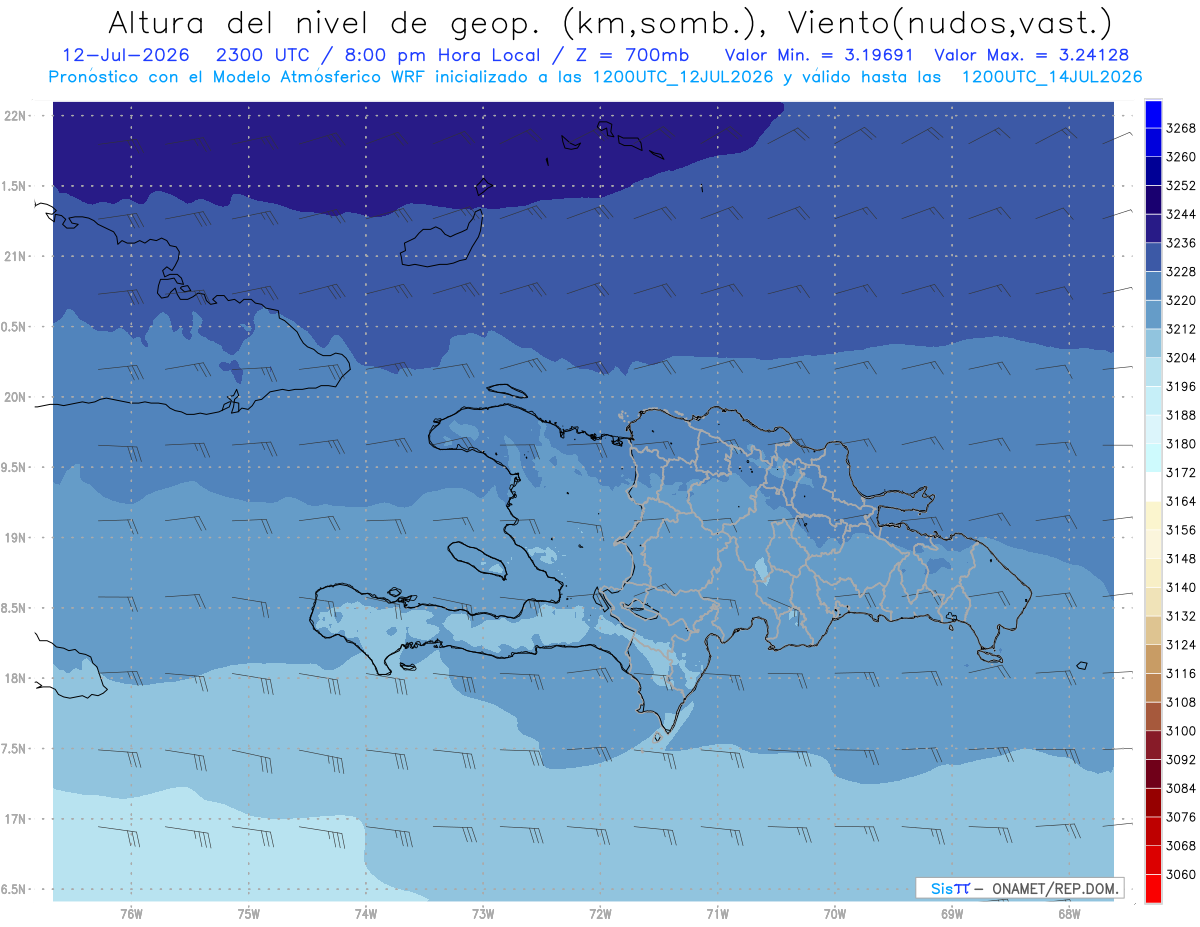
Task: Click legend swatch between 3228 and 3220
Action: click(x=1153, y=285)
